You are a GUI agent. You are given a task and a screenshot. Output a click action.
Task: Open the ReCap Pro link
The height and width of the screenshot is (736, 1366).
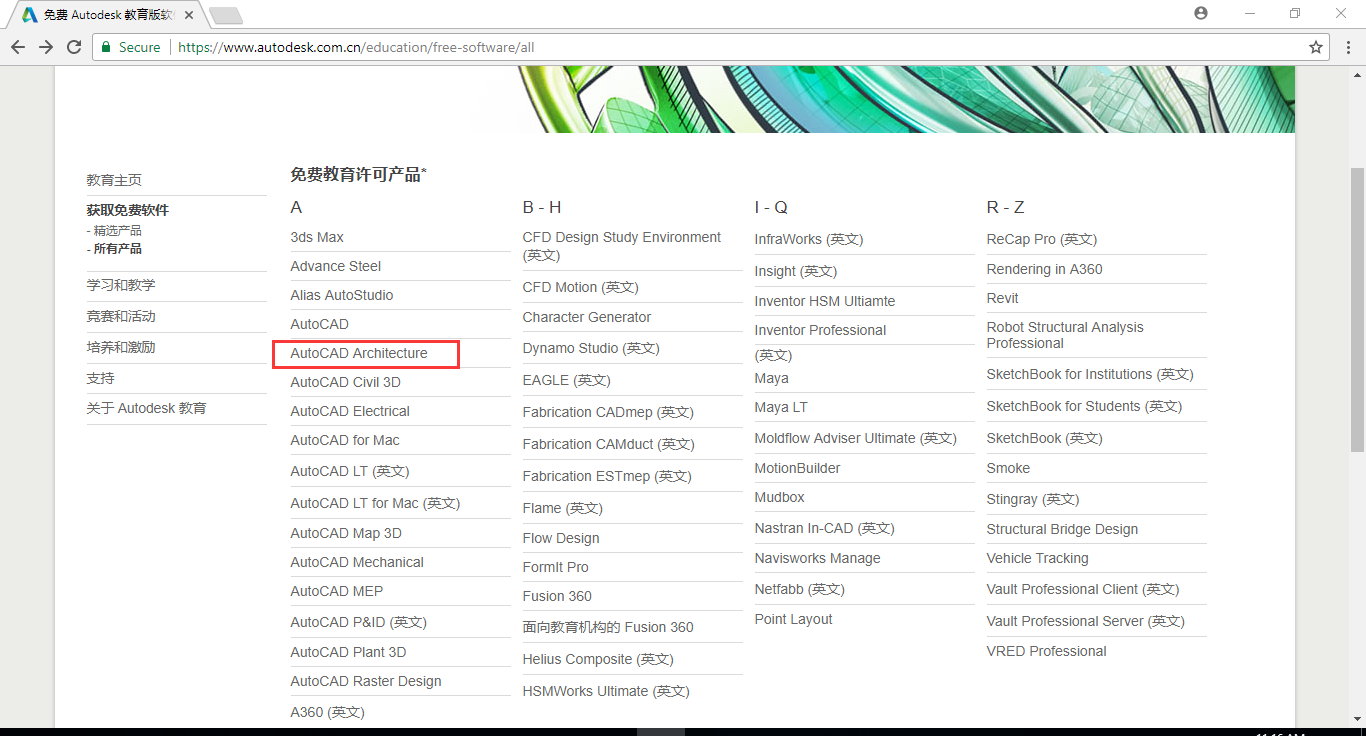tap(1041, 239)
